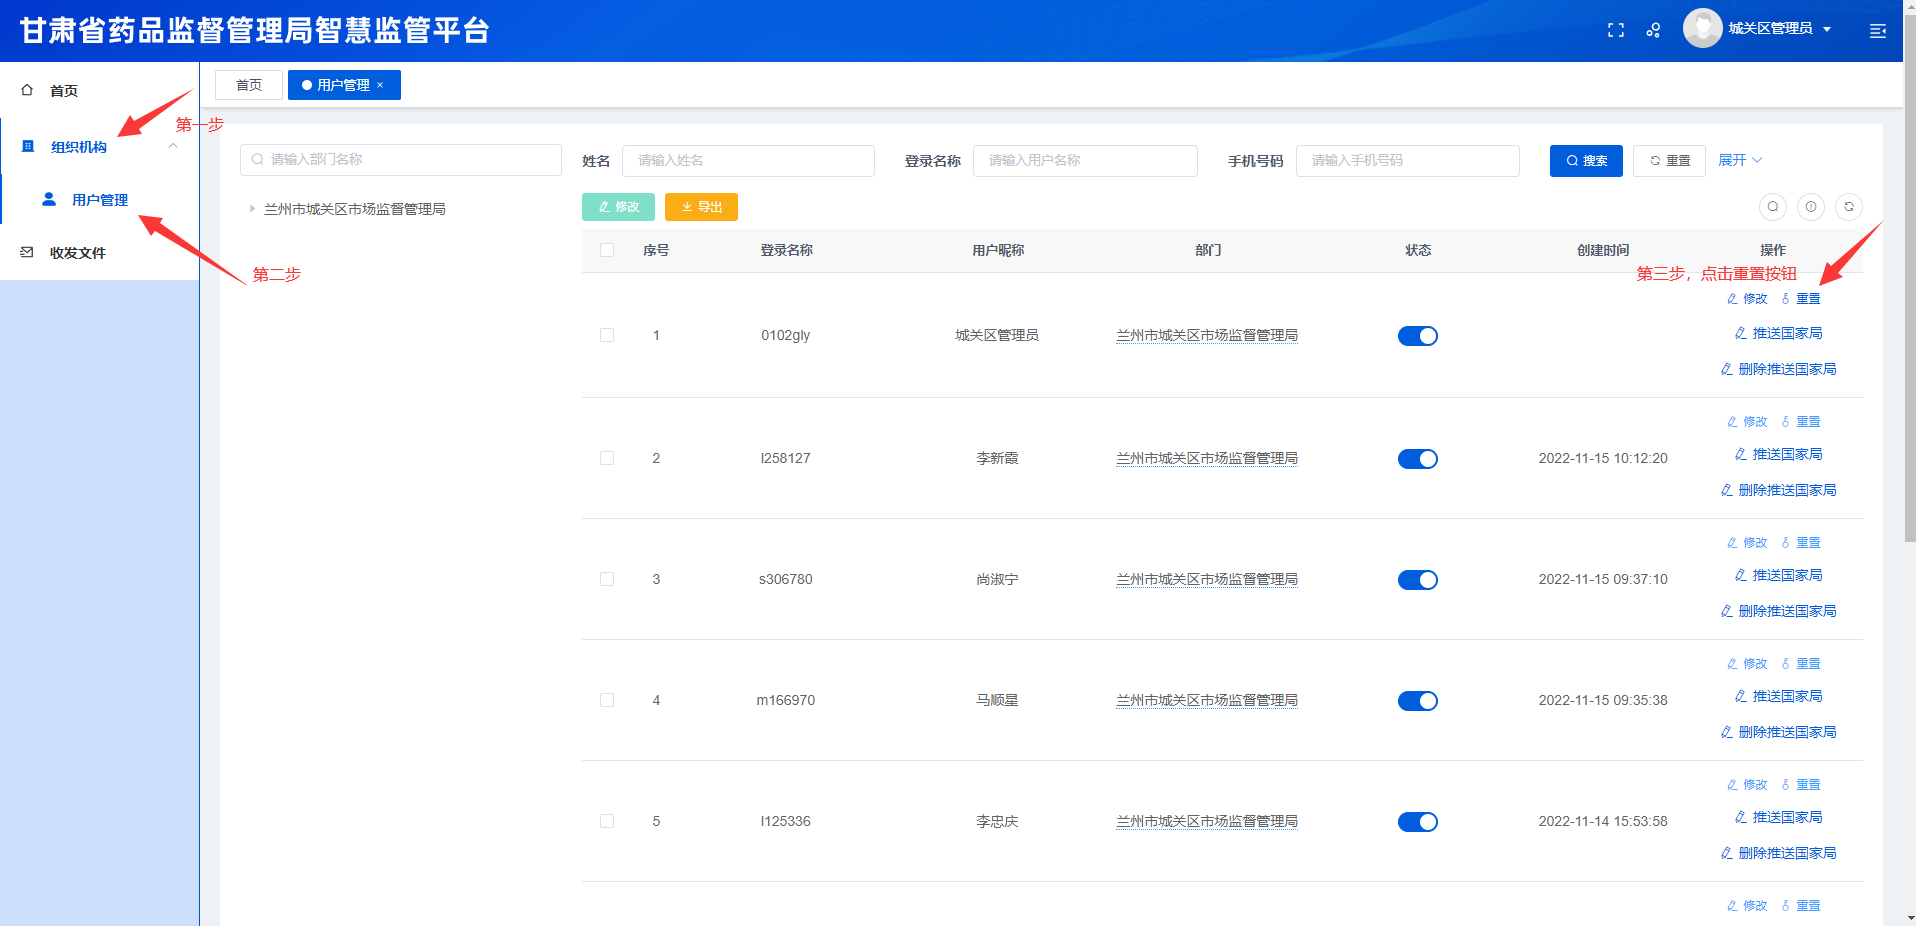
Task: Check the checkbox for row l258127
Action: [607, 458]
